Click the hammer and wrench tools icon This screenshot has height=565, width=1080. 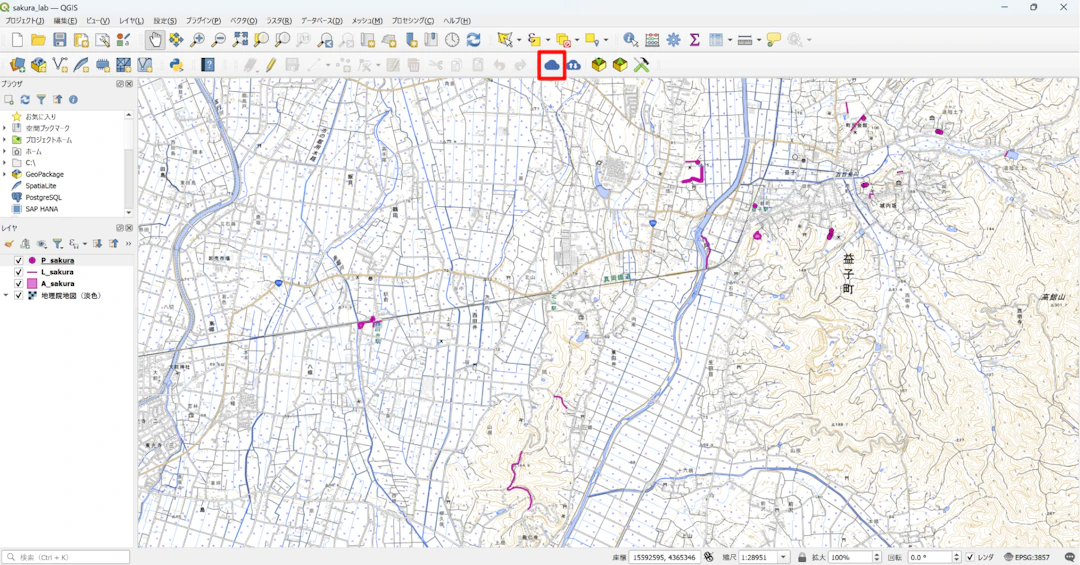[x=641, y=65]
